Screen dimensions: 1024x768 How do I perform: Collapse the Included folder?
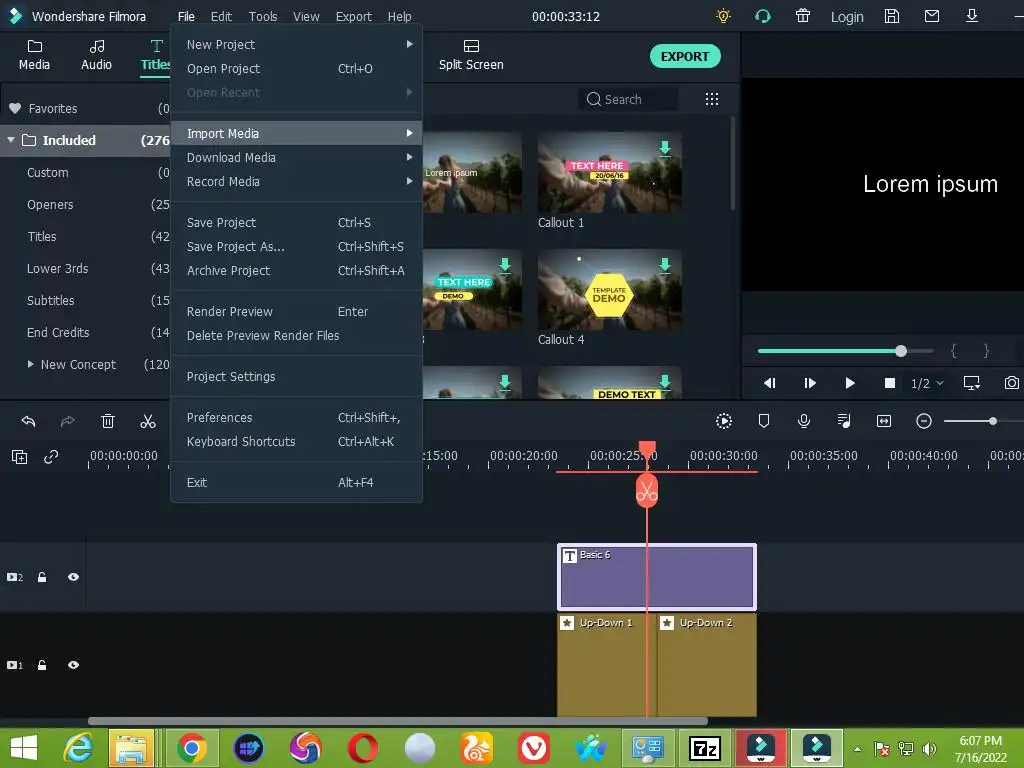11,140
